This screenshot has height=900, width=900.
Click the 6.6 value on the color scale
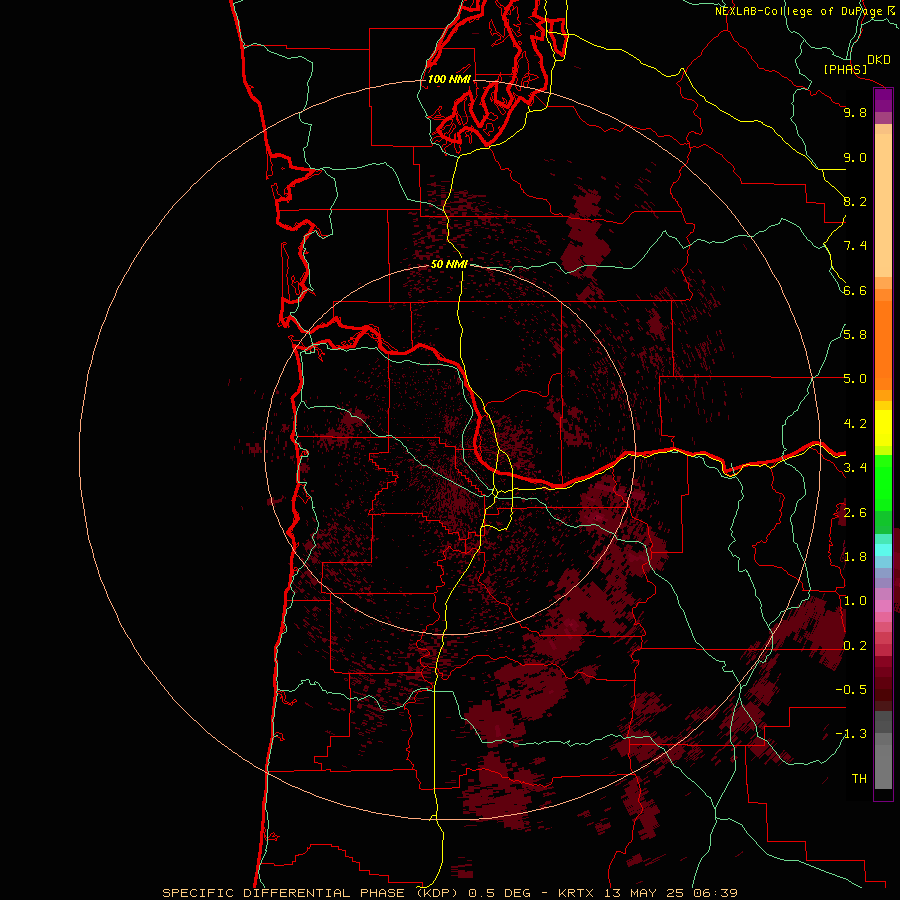click(x=855, y=290)
